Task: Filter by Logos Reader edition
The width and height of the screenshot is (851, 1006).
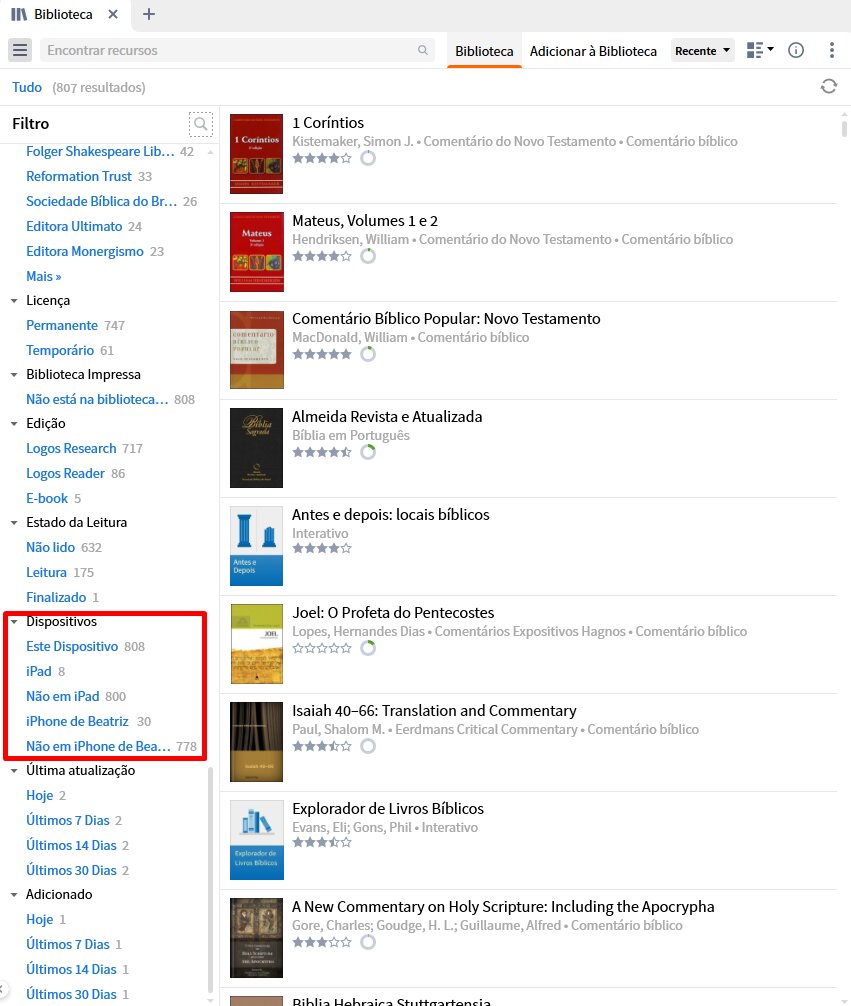Action: [65, 473]
